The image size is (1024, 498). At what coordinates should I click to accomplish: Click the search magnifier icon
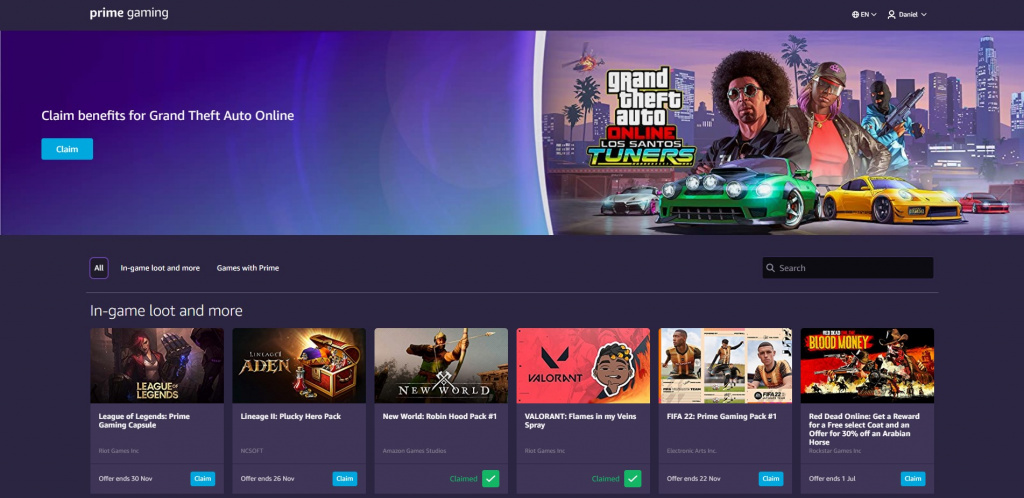coord(771,268)
